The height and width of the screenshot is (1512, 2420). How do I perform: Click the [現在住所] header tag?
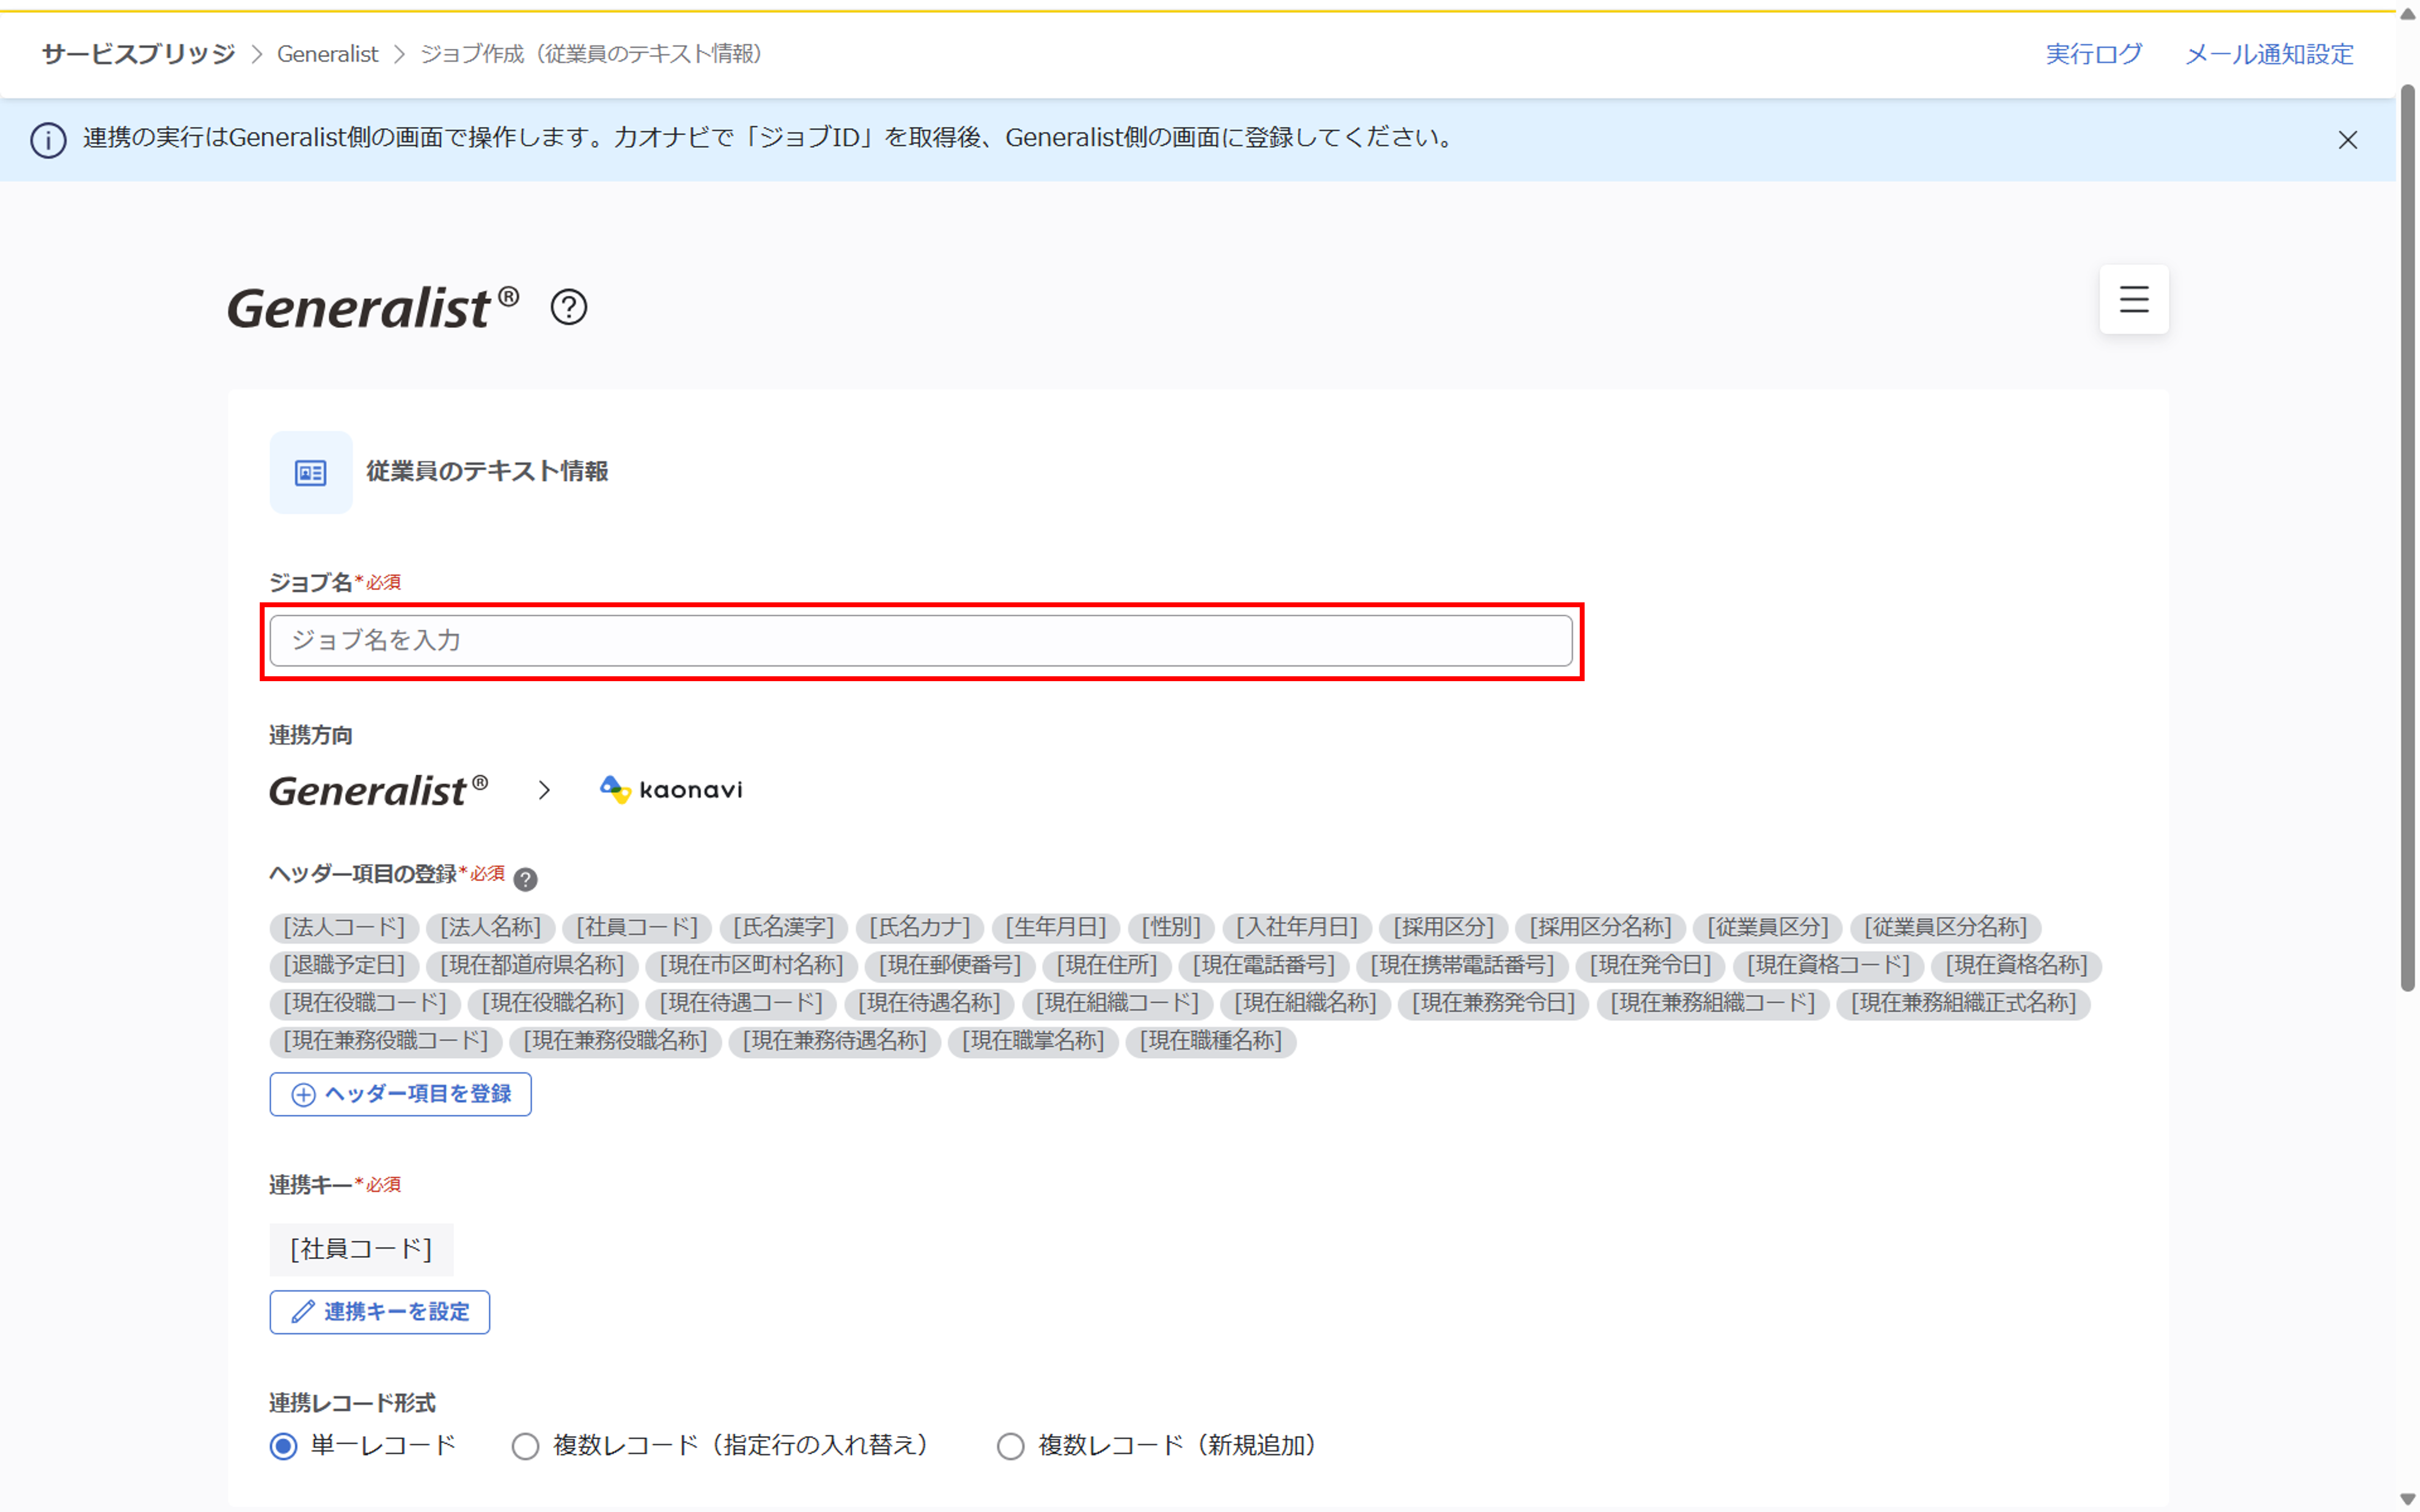[1107, 965]
